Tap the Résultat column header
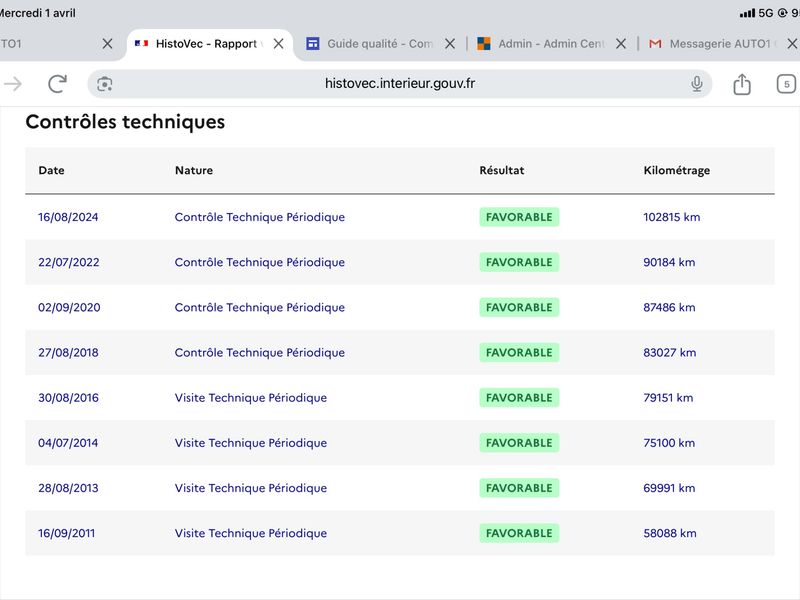 pos(502,170)
